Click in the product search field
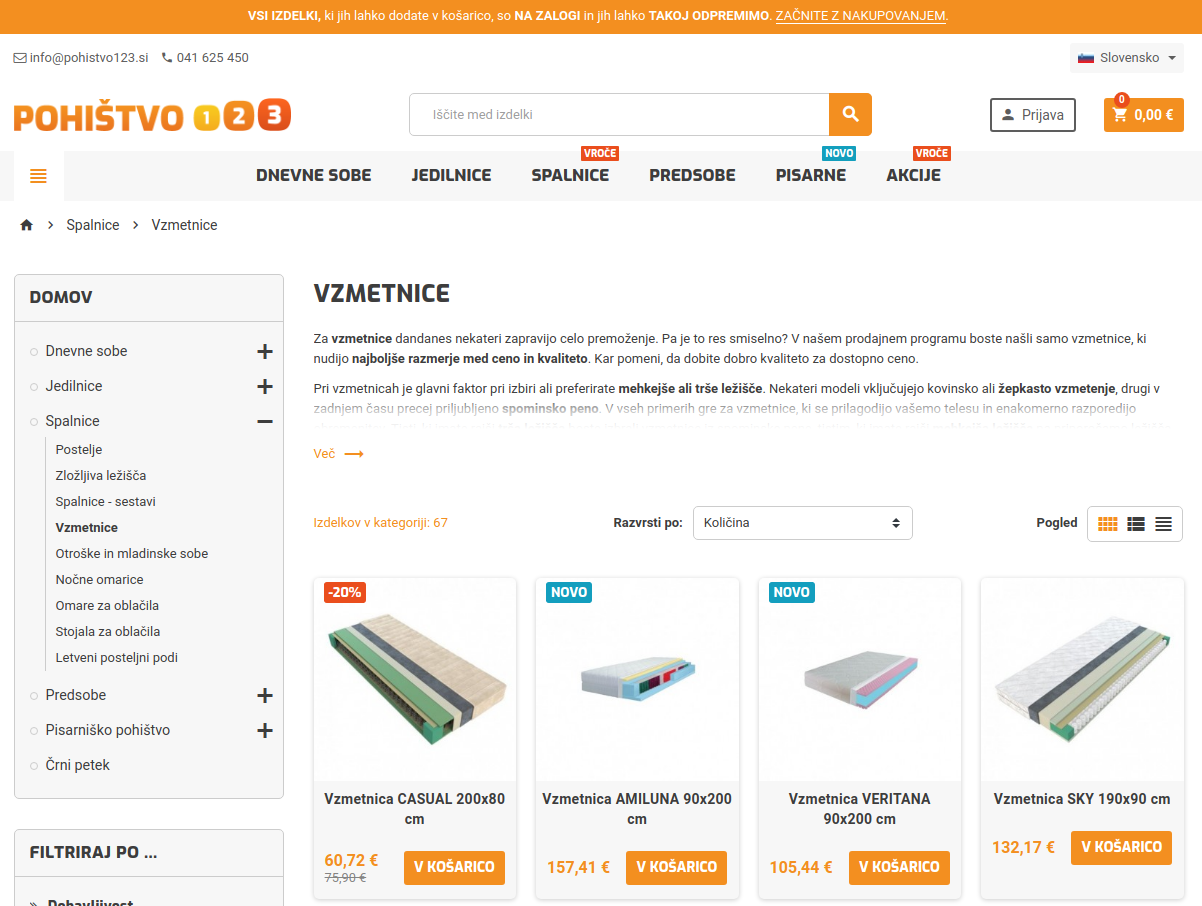This screenshot has width=1202, height=906. 619,114
